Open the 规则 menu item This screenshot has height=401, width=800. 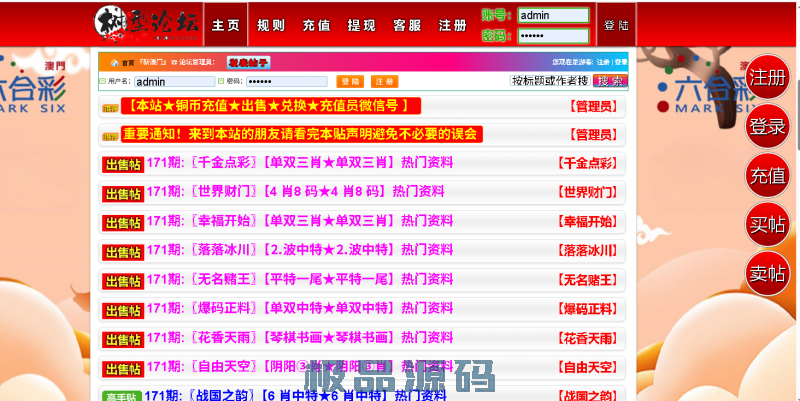[271, 26]
